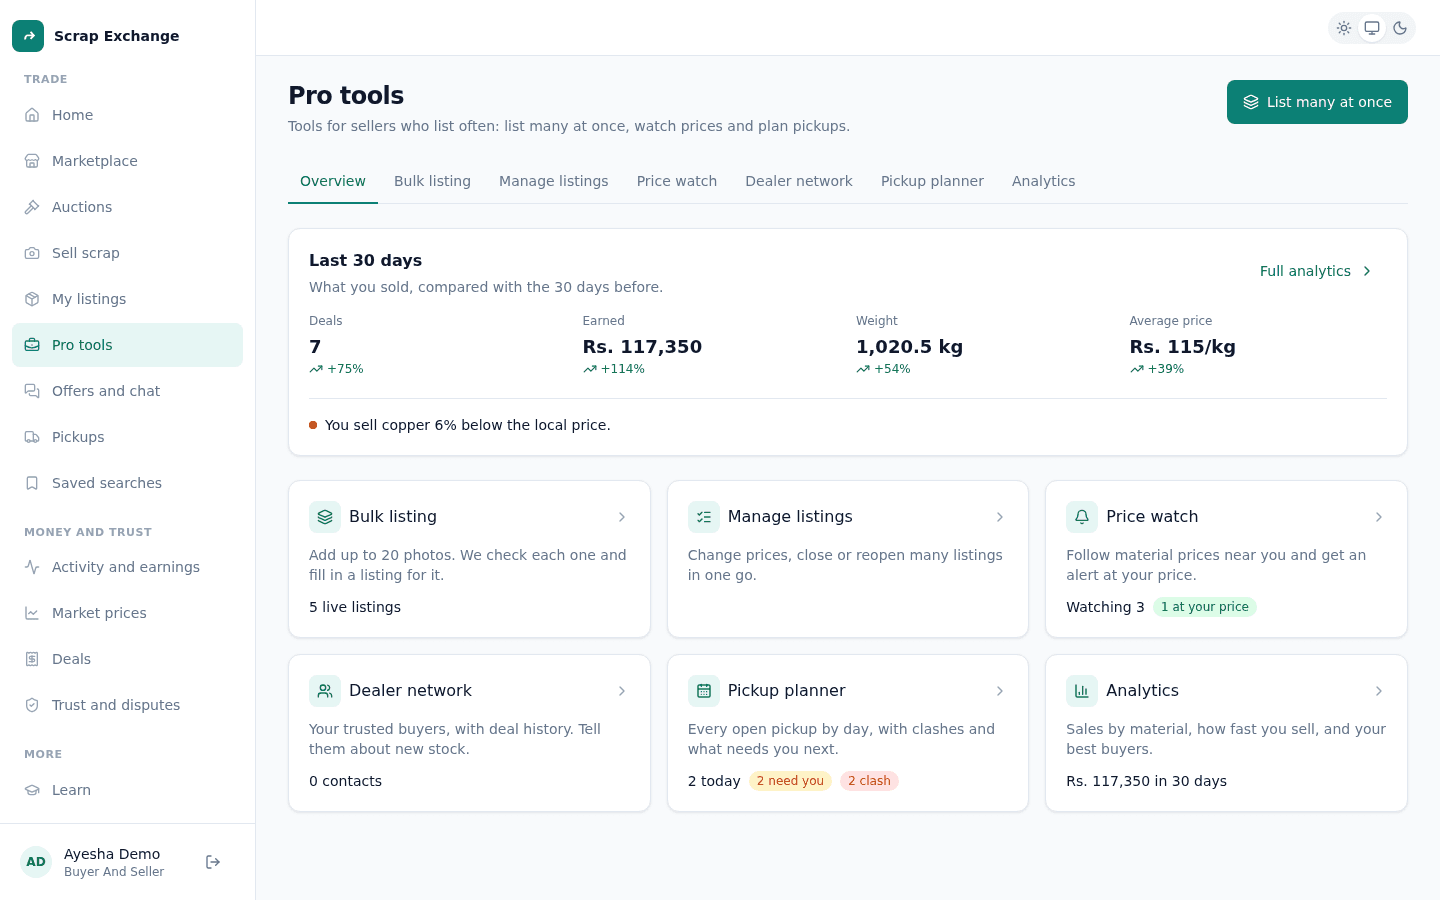Open Price watch card via its chevron

click(x=1379, y=517)
